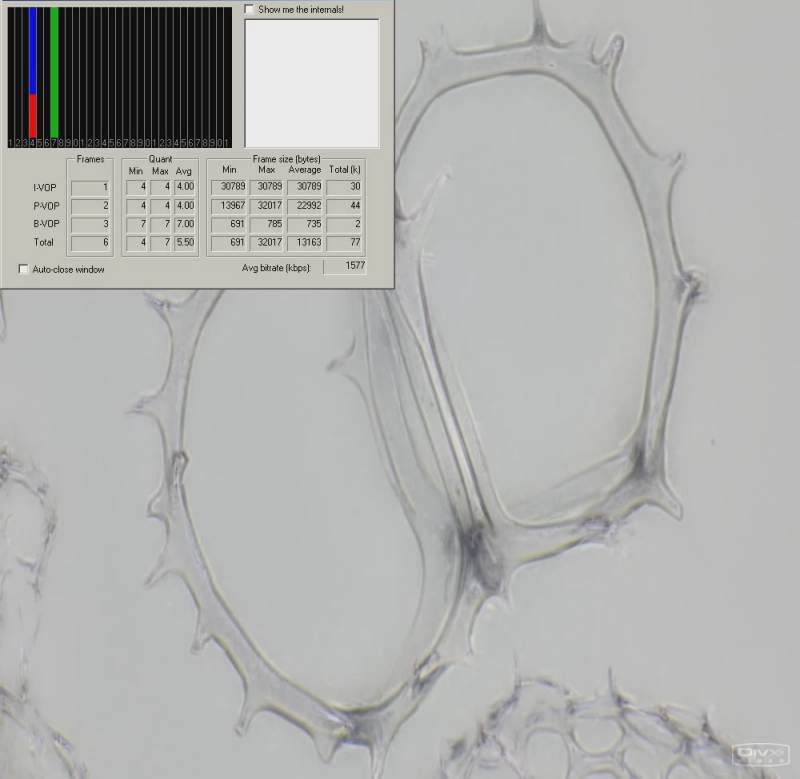
Task: Click the B-VOP row label
Action: point(46,224)
